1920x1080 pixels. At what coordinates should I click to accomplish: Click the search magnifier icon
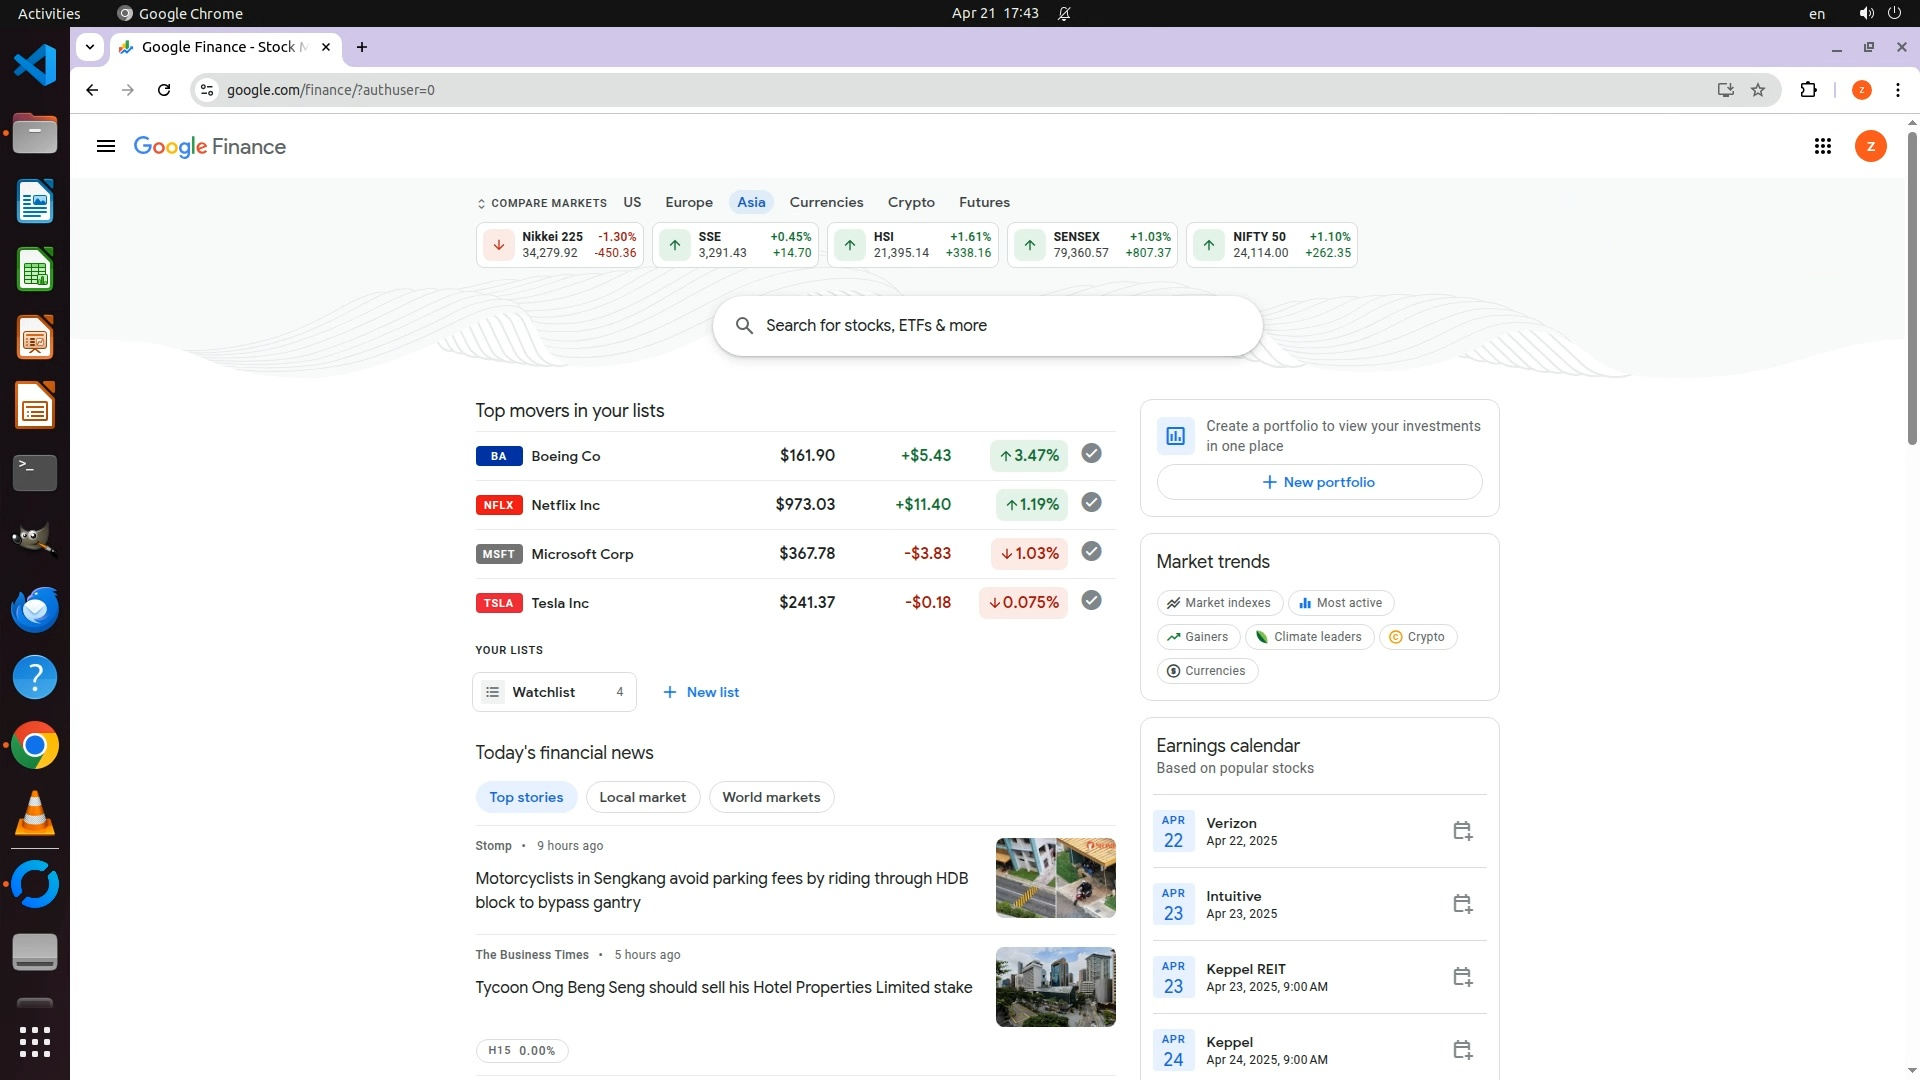click(744, 326)
